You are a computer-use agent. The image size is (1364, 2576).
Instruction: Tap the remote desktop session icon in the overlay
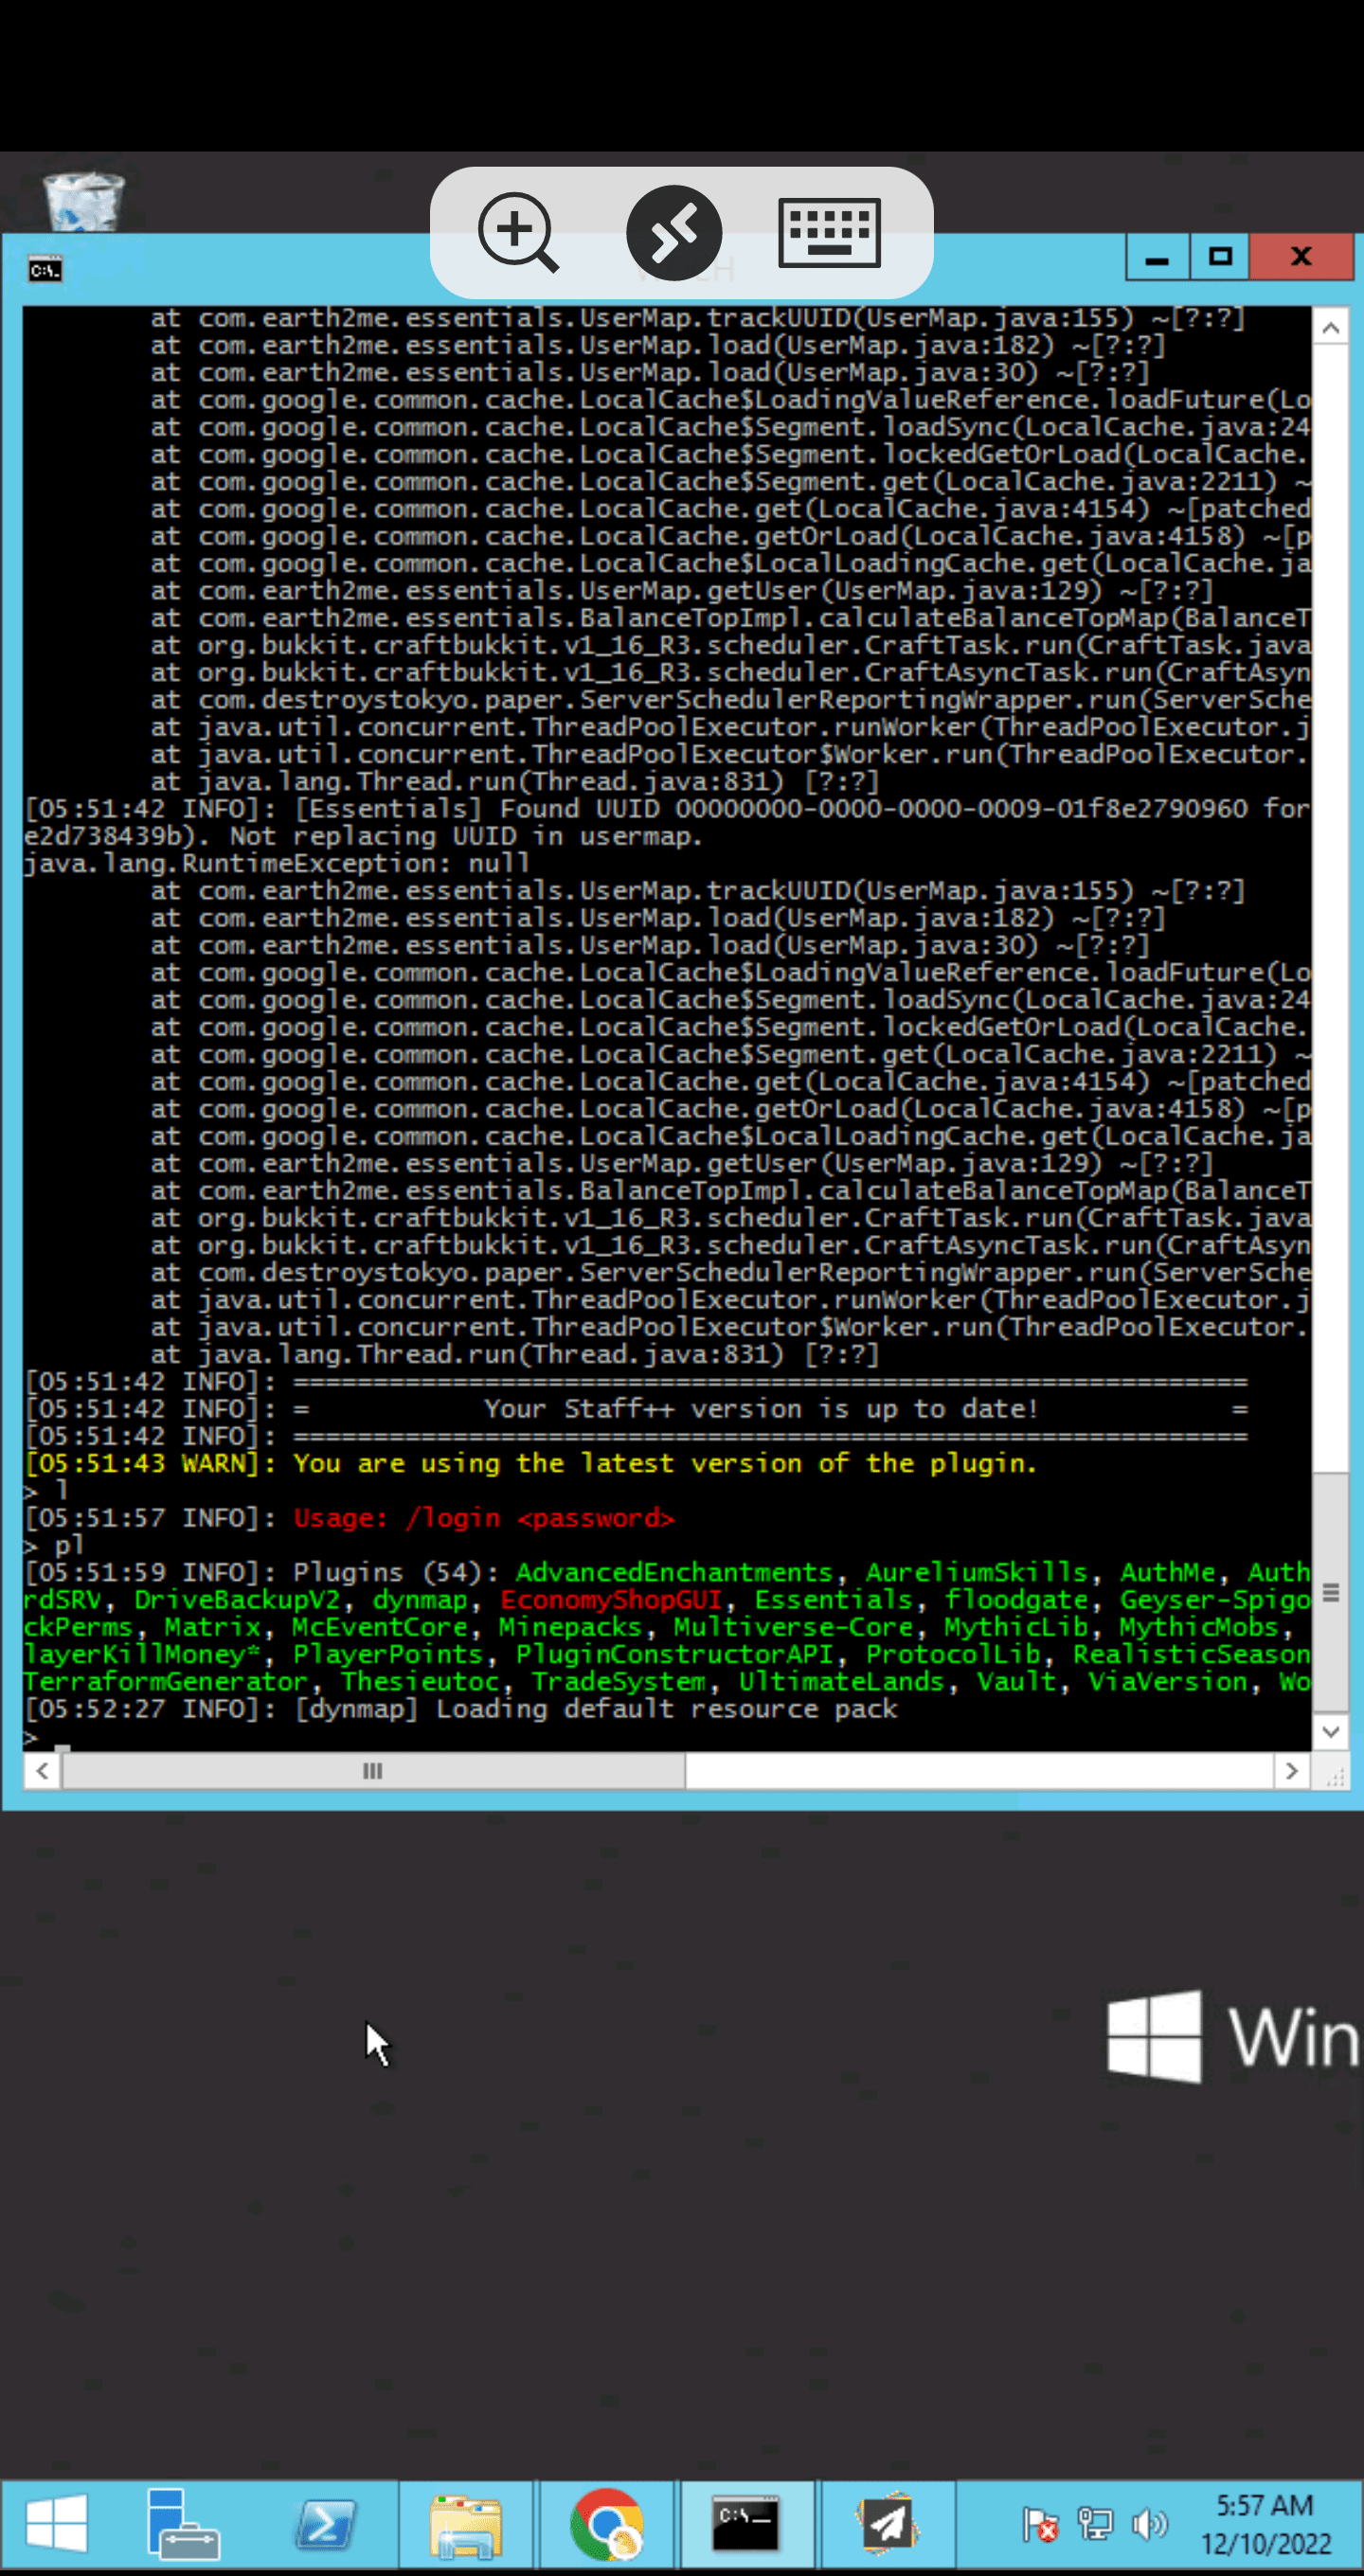675,233
